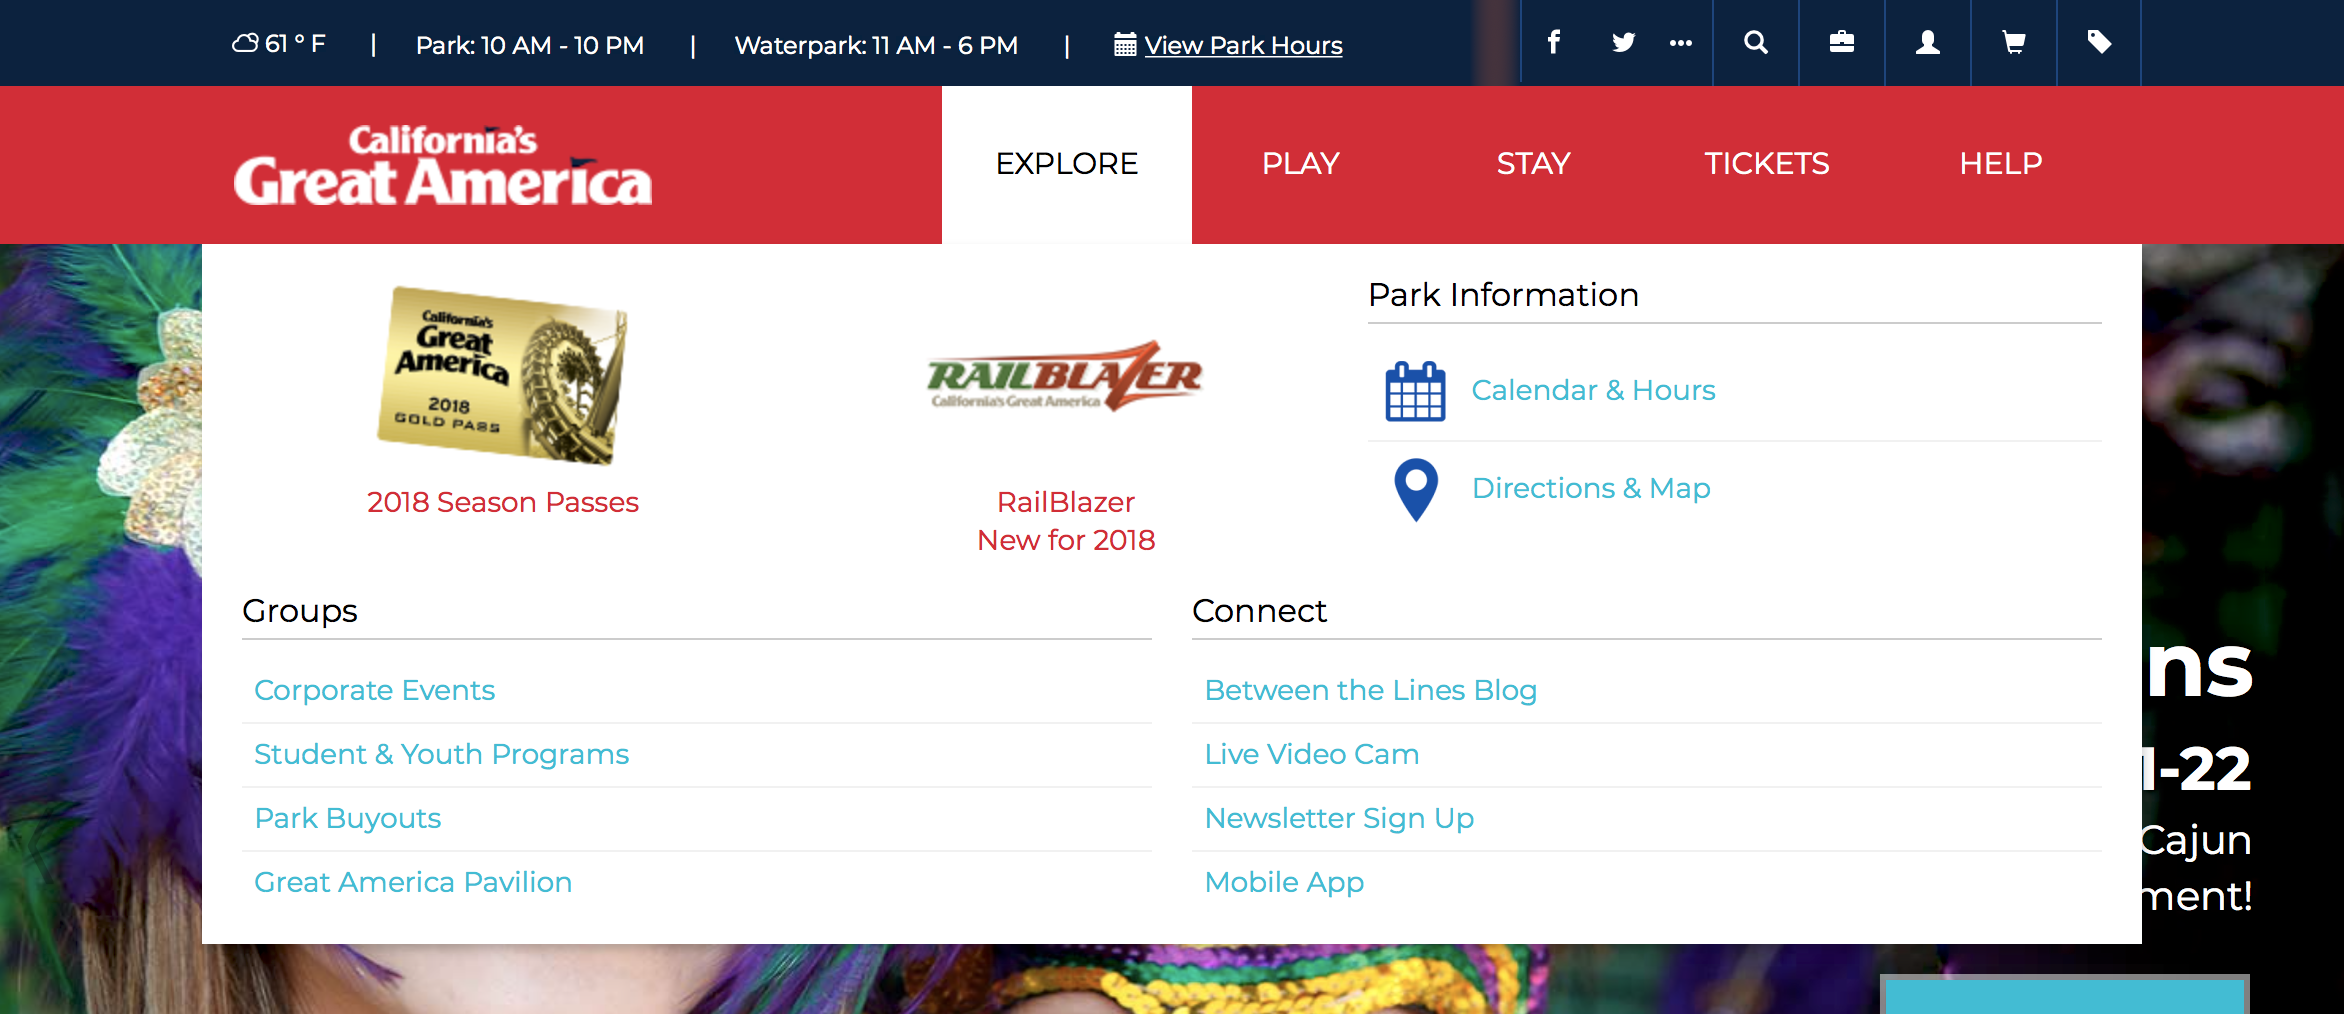This screenshot has width=2344, height=1014.
Task: Open the EXPLORE menu tab
Action: point(1067,164)
